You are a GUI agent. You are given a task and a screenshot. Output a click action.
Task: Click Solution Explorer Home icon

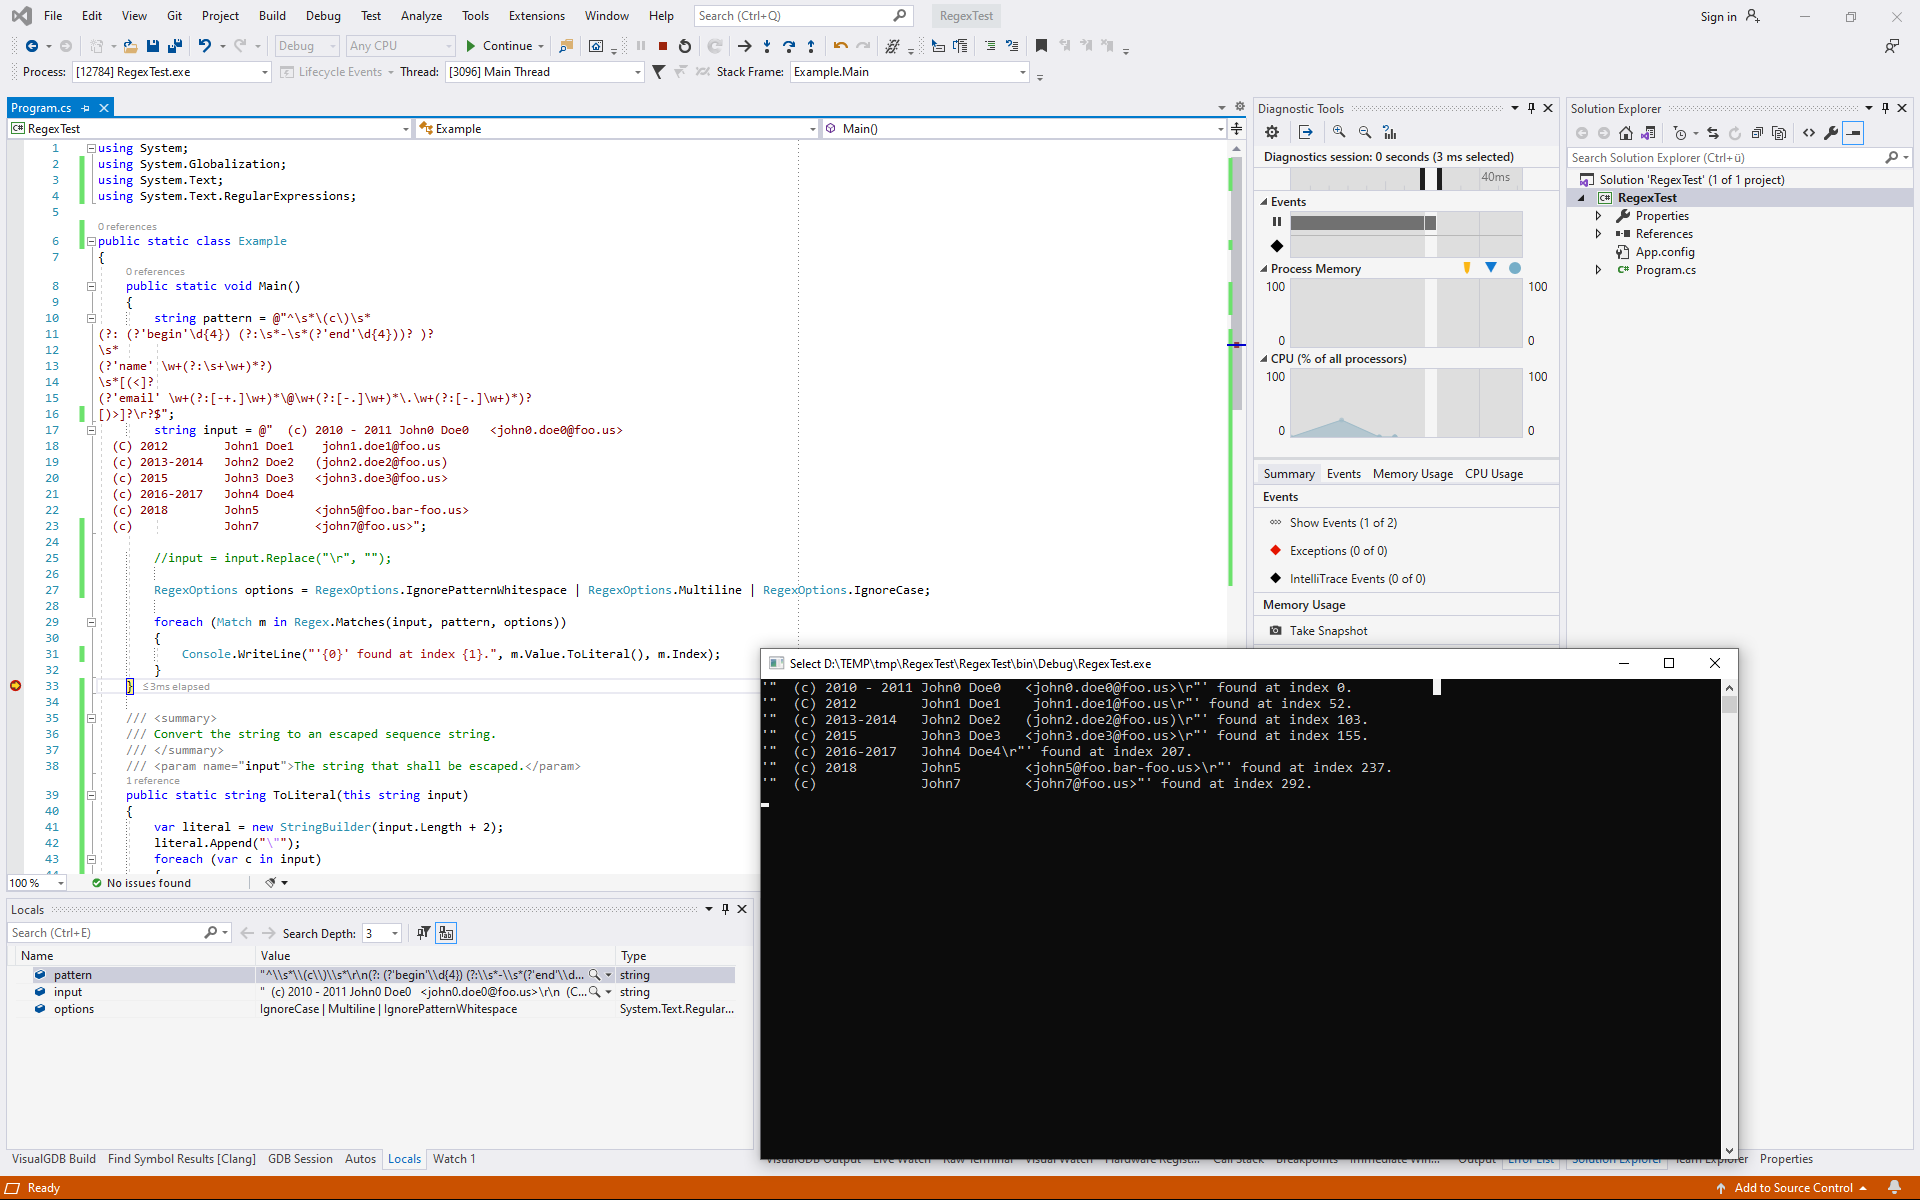(x=1626, y=133)
